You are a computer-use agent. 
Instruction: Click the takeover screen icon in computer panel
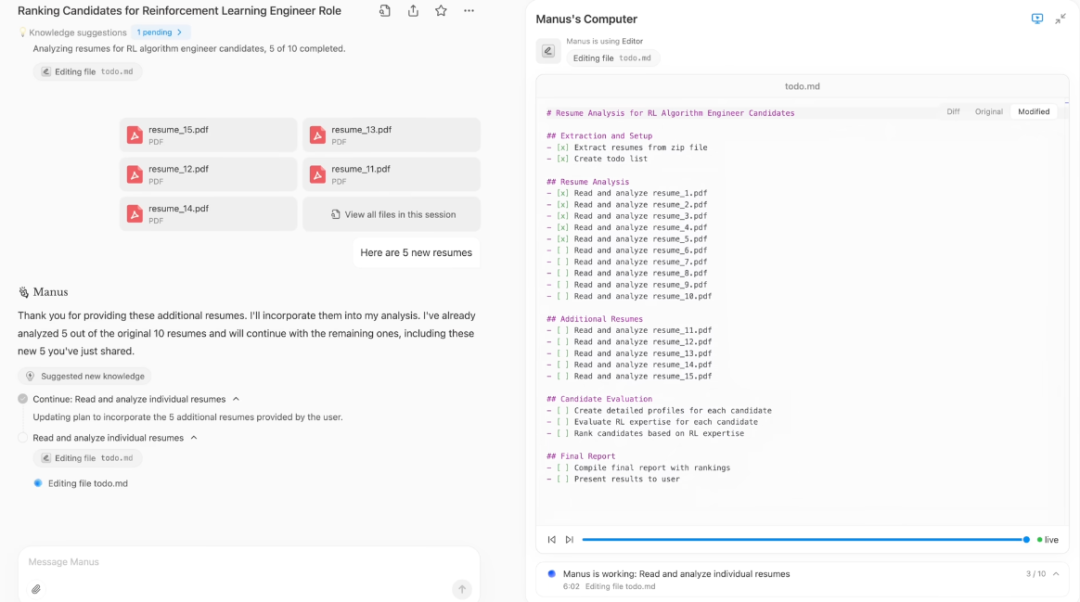(1037, 19)
